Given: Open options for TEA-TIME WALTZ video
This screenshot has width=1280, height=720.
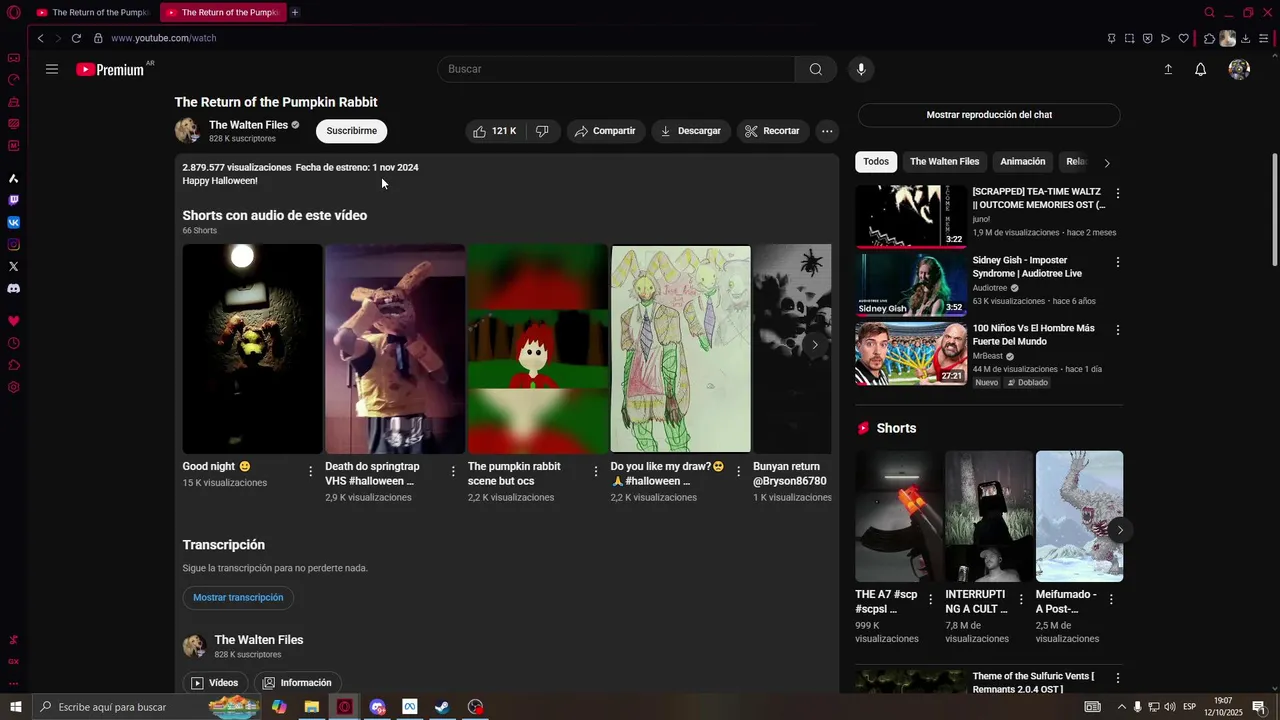Looking at the screenshot, I should (x=1118, y=193).
